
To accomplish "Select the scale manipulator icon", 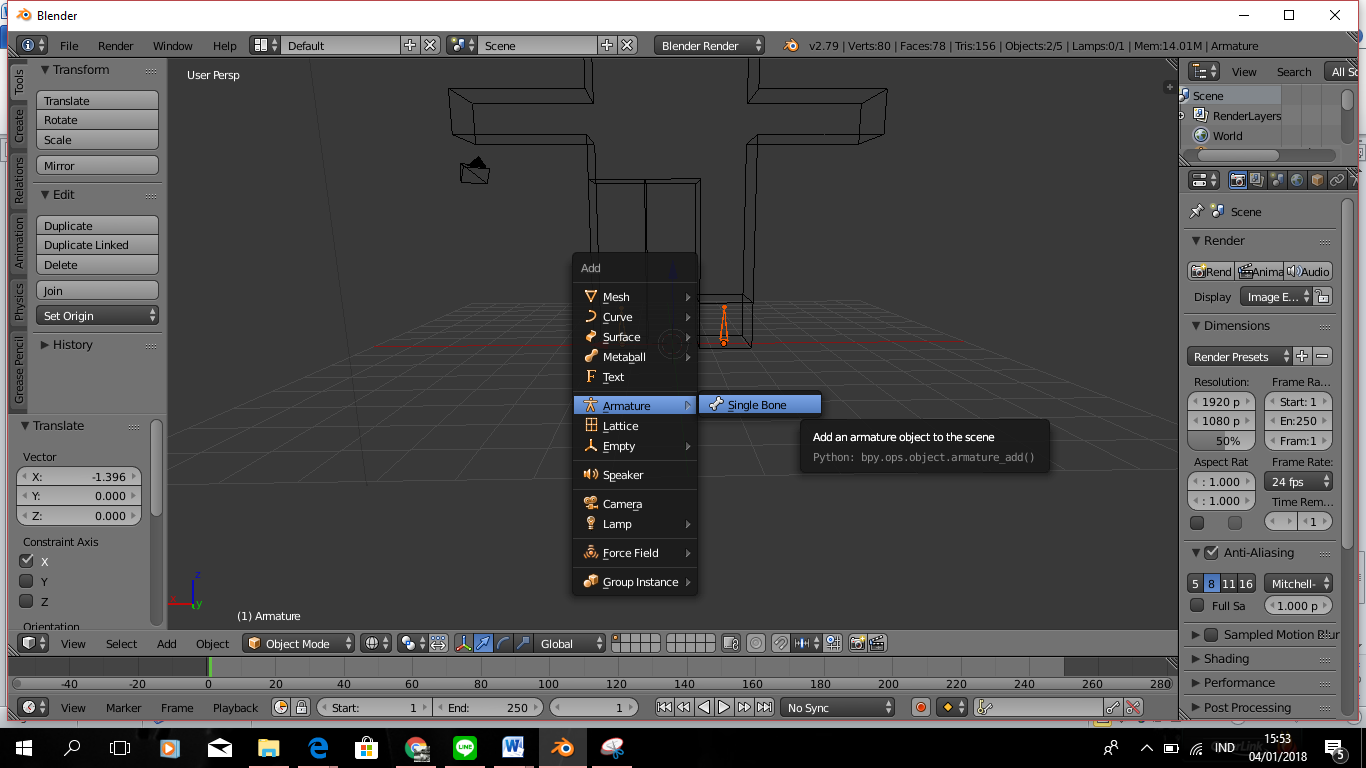I will tap(523, 644).
